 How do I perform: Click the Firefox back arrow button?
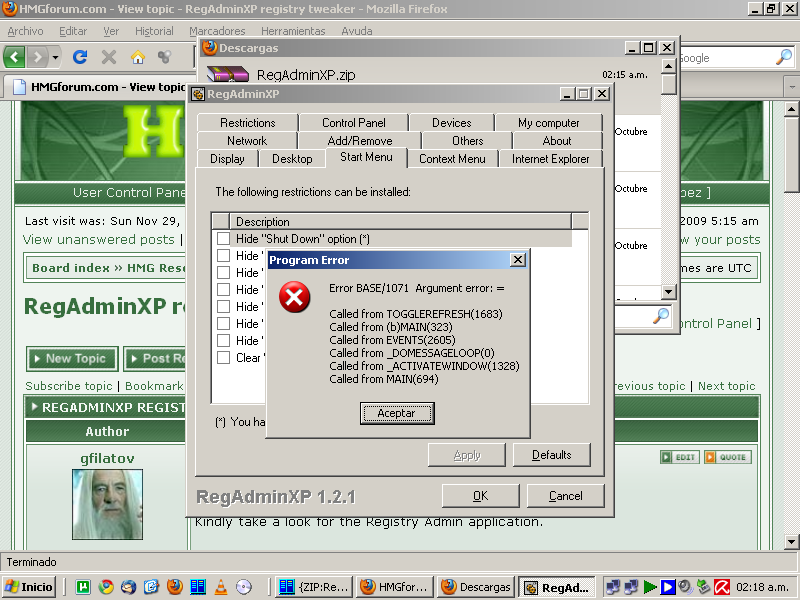[14, 57]
